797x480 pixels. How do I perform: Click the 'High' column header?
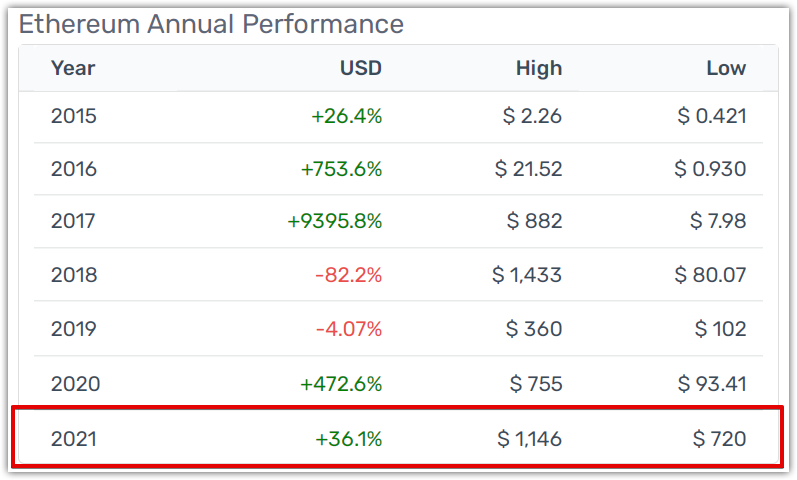coord(539,68)
